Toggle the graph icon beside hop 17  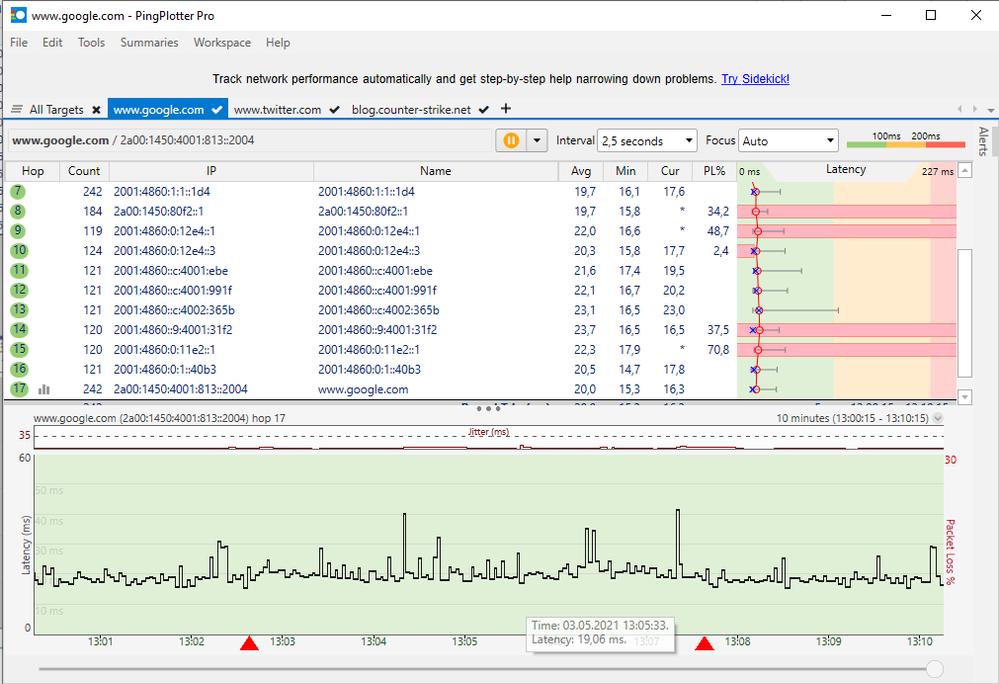point(44,389)
